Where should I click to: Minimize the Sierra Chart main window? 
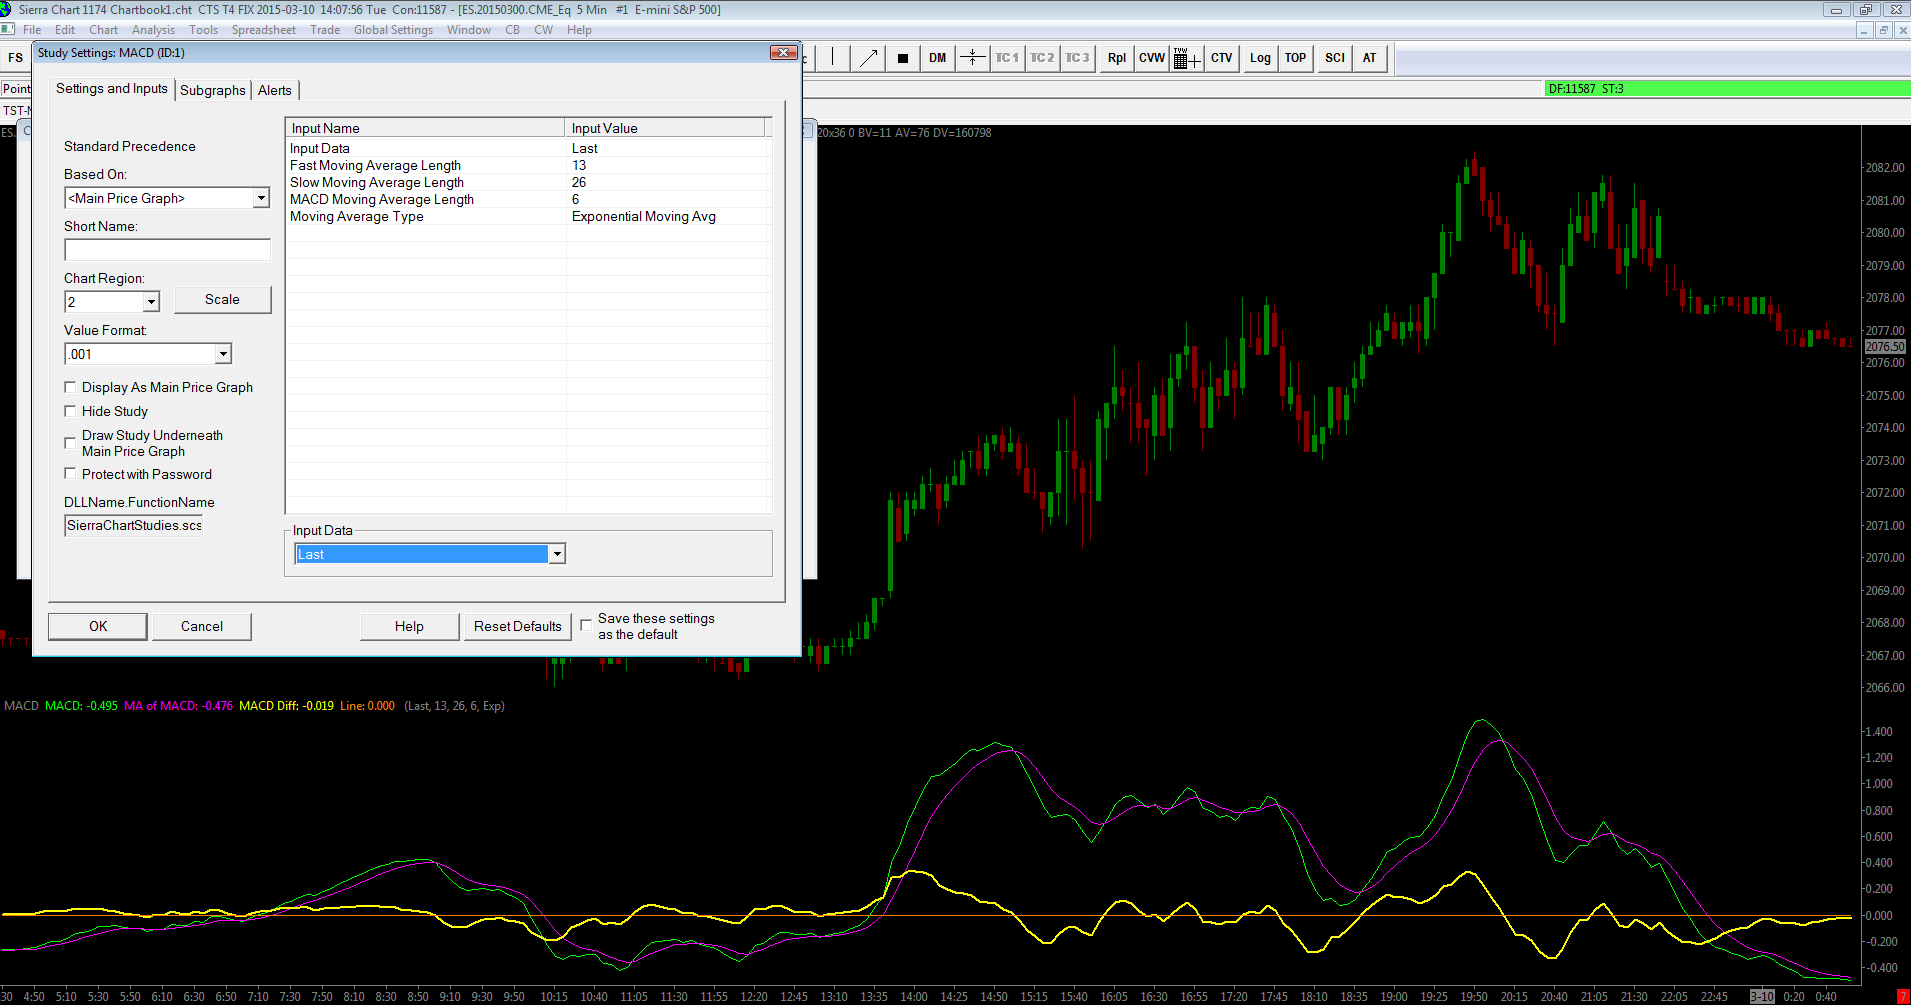[1836, 9]
